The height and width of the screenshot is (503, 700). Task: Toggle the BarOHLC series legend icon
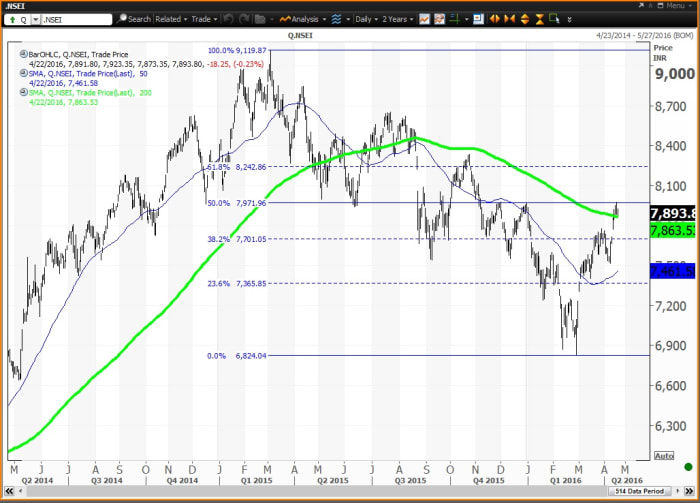tap(23, 54)
